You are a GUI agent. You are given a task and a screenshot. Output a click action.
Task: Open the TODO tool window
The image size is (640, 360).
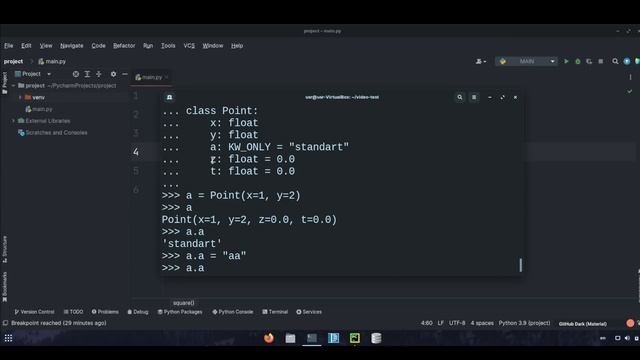[x=73, y=312]
